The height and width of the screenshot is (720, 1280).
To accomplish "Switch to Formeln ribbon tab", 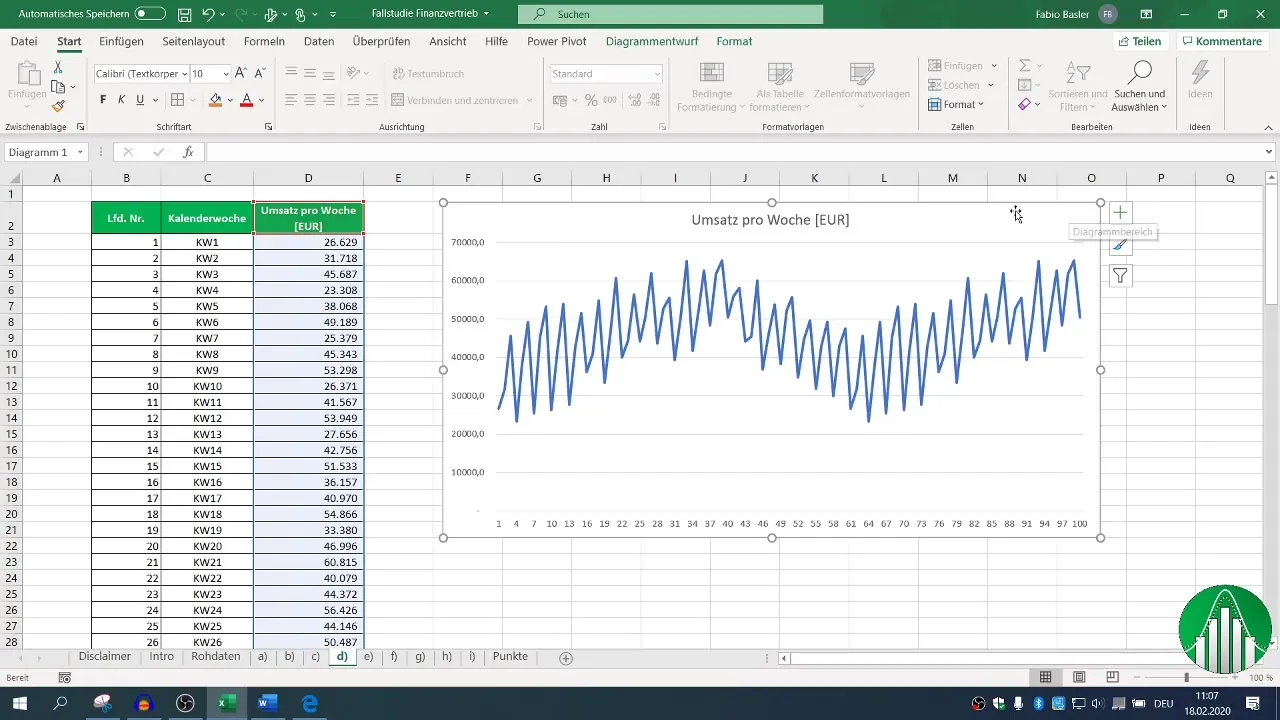I will click(x=264, y=42).
